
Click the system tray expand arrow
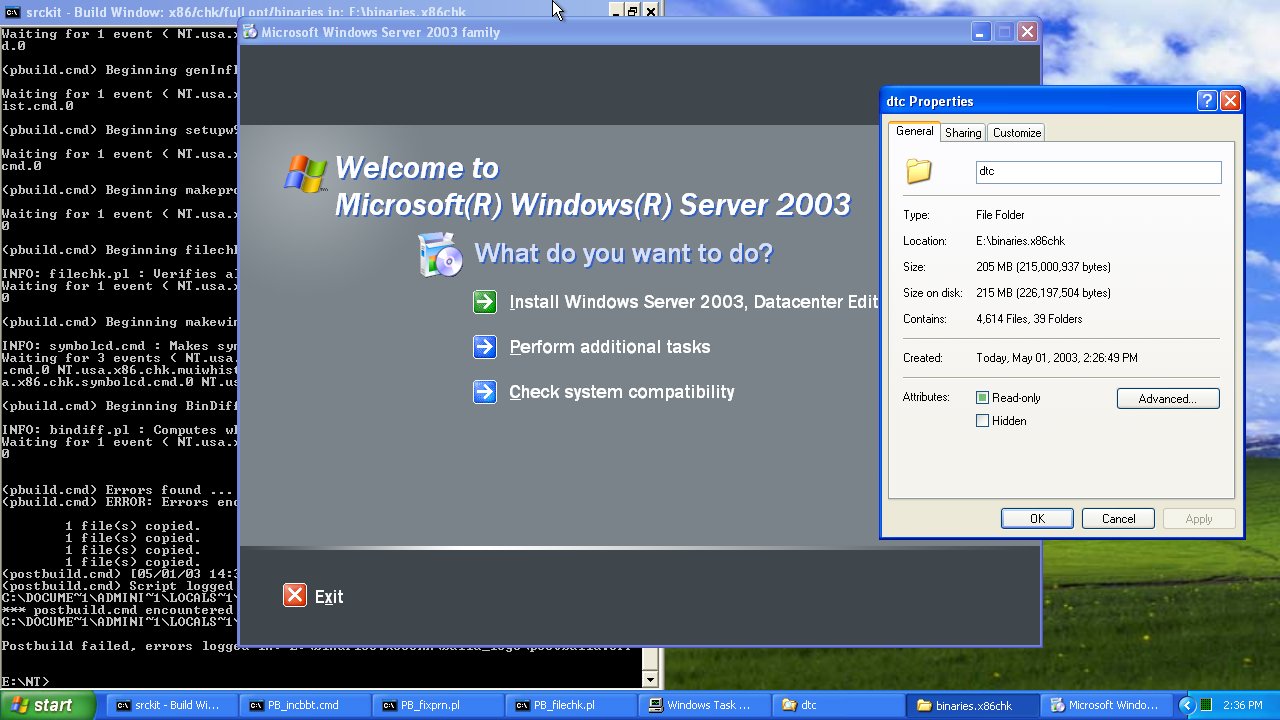tap(1186, 705)
